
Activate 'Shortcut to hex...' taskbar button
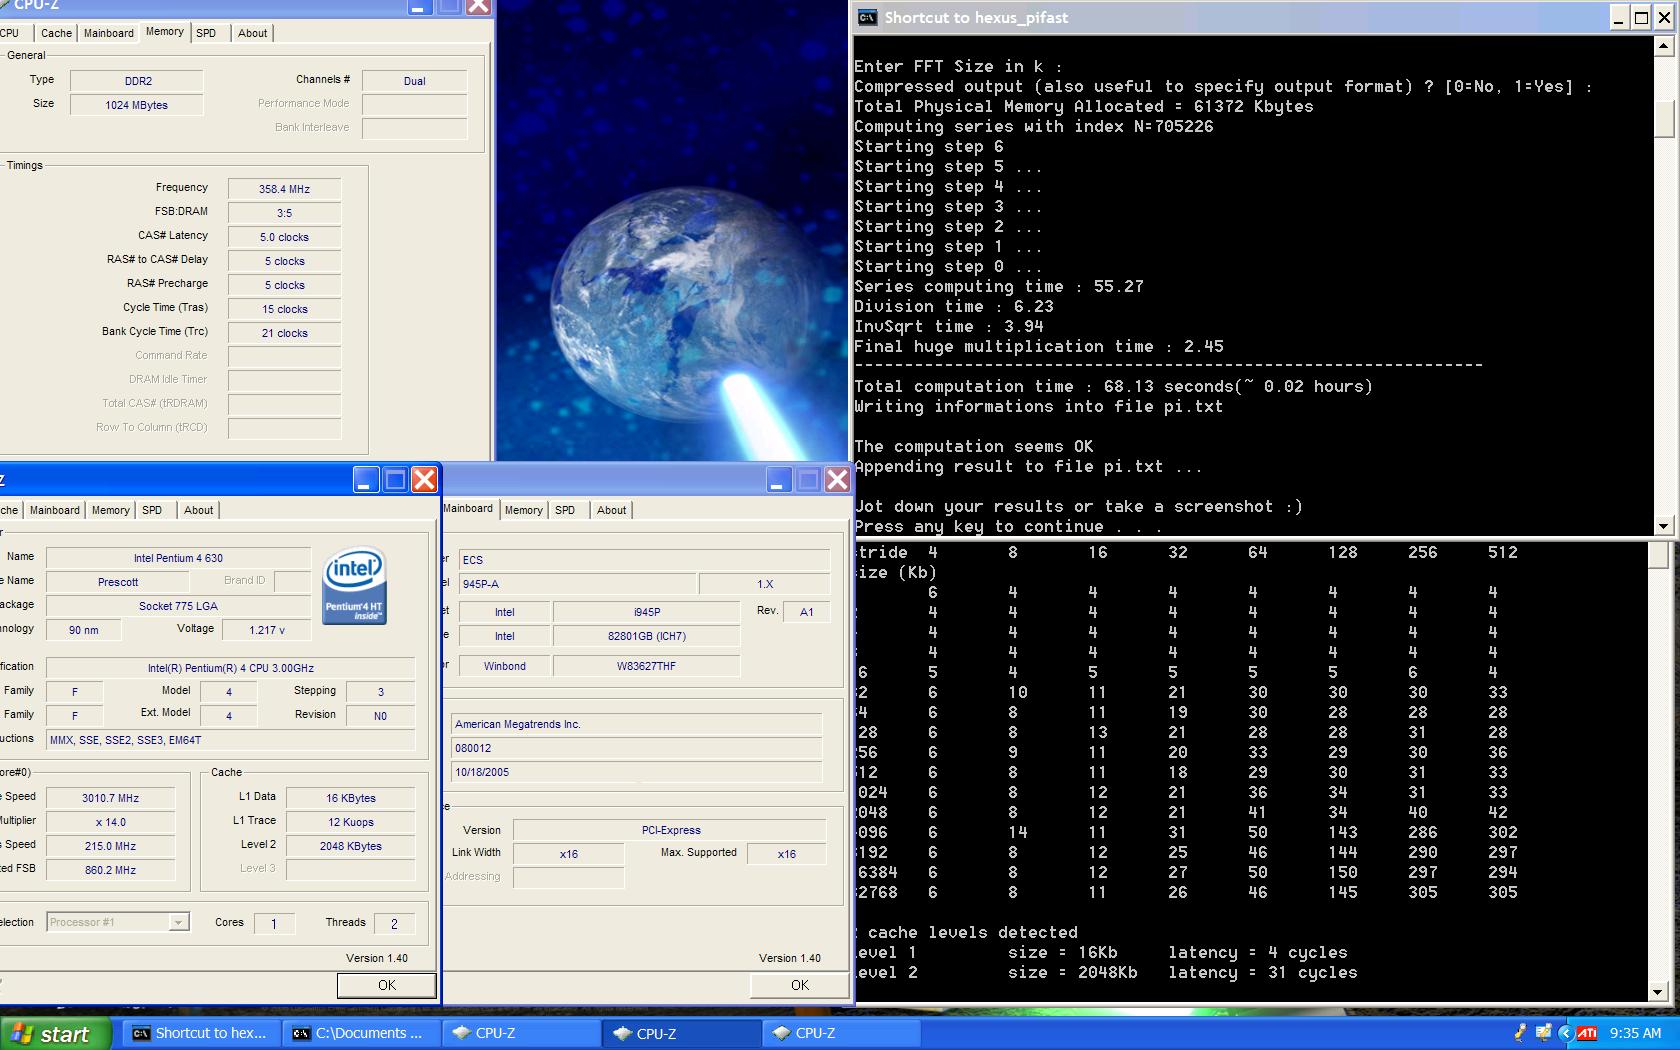[201, 1033]
